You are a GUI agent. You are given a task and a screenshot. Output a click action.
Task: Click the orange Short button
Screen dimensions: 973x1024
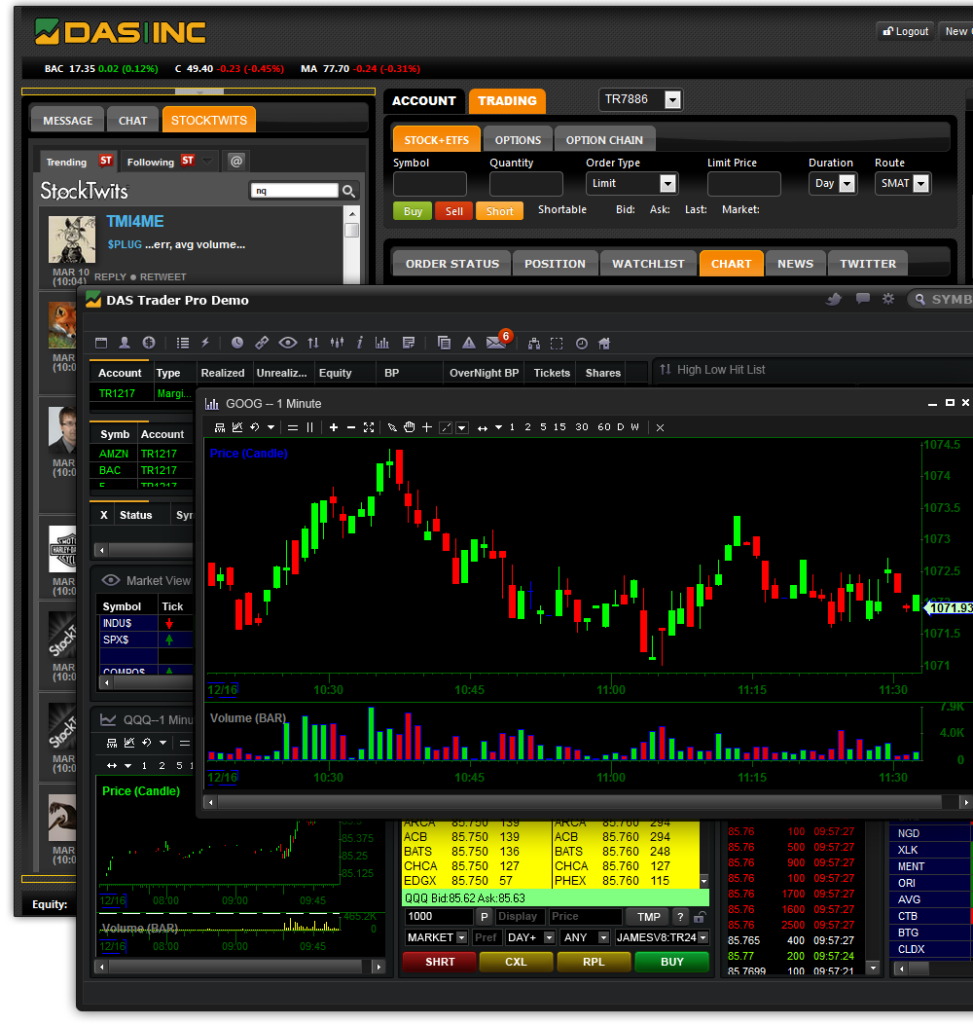coord(500,211)
